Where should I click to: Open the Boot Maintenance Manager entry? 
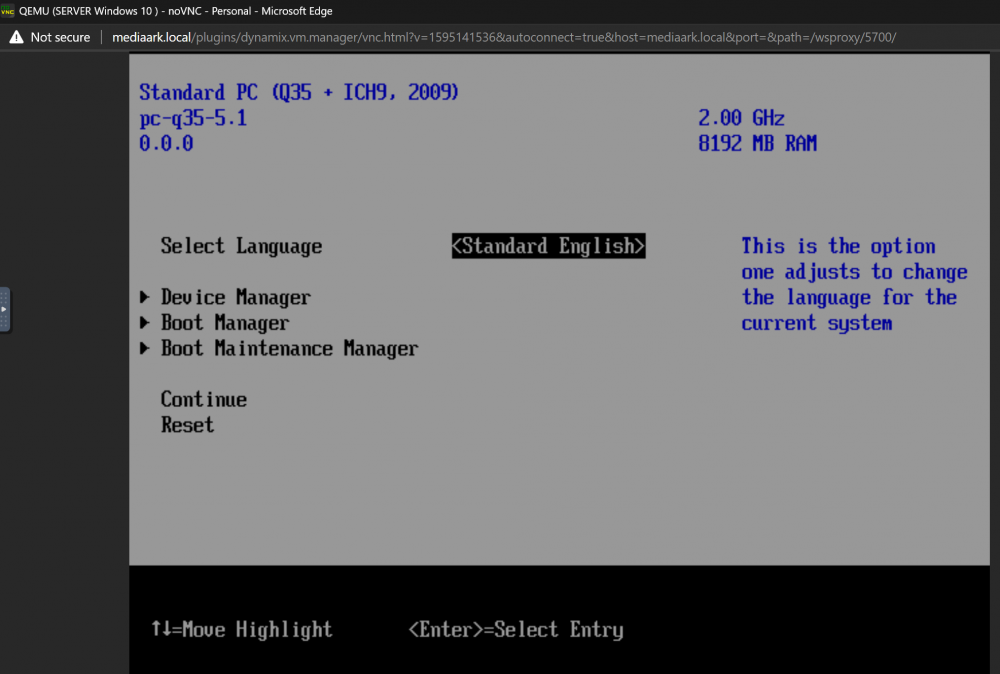tap(289, 349)
